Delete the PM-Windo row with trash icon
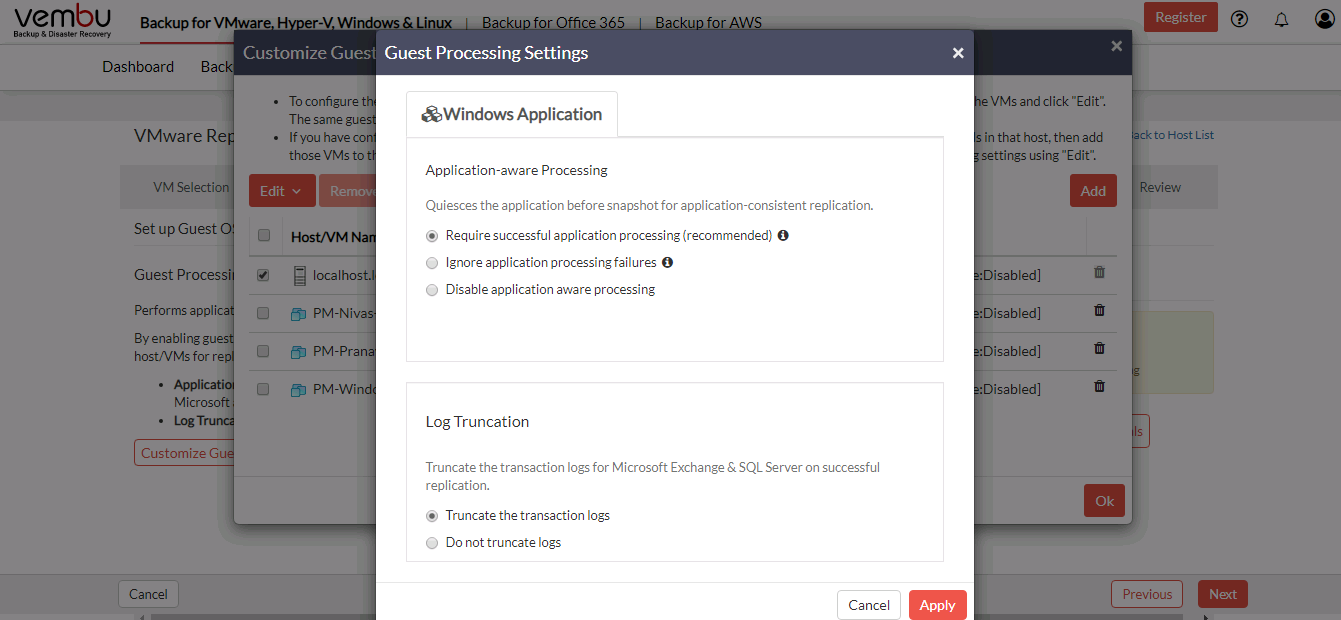Screen dimensions: 1341x620 [1099, 386]
